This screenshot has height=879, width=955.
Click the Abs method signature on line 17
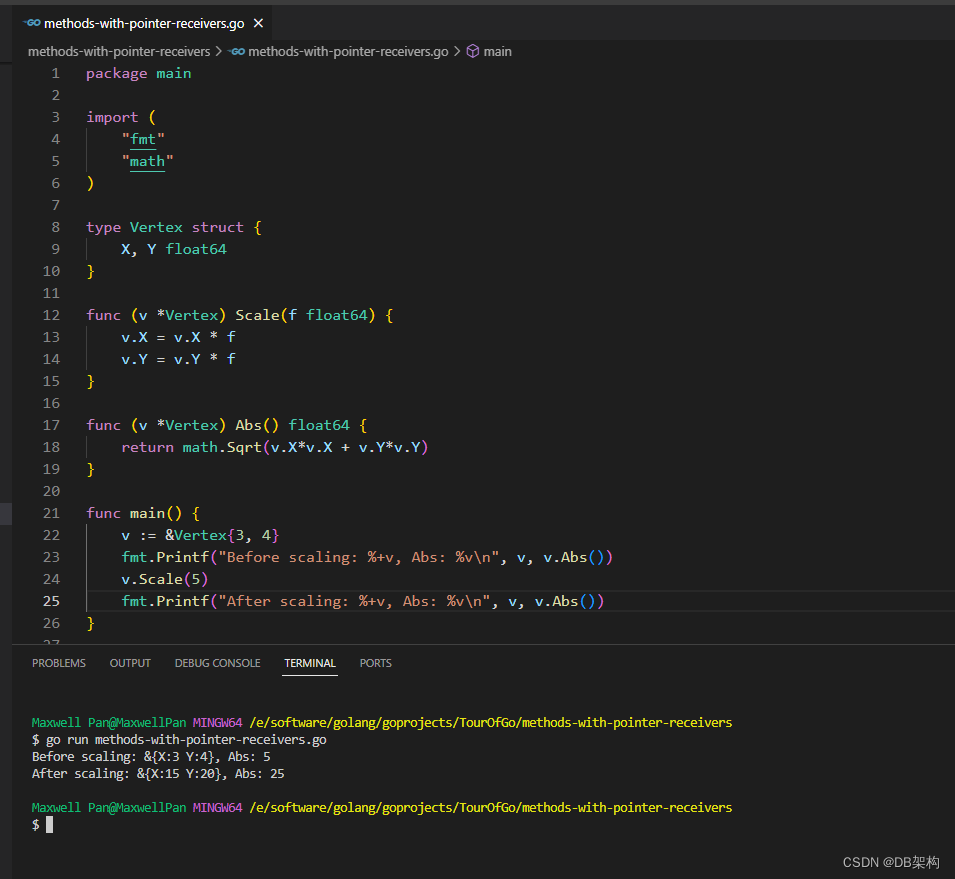coord(227,425)
